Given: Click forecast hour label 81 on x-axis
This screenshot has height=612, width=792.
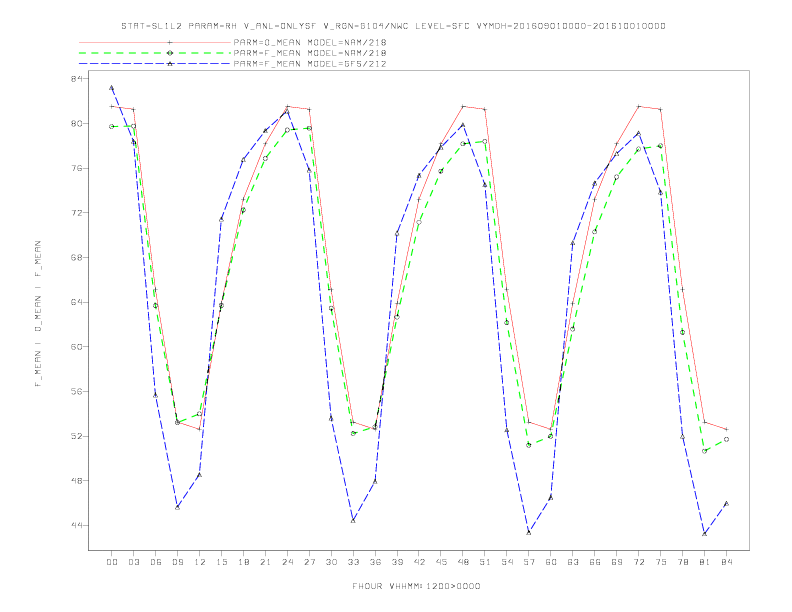Looking at the screenshot, I should 705,562.
